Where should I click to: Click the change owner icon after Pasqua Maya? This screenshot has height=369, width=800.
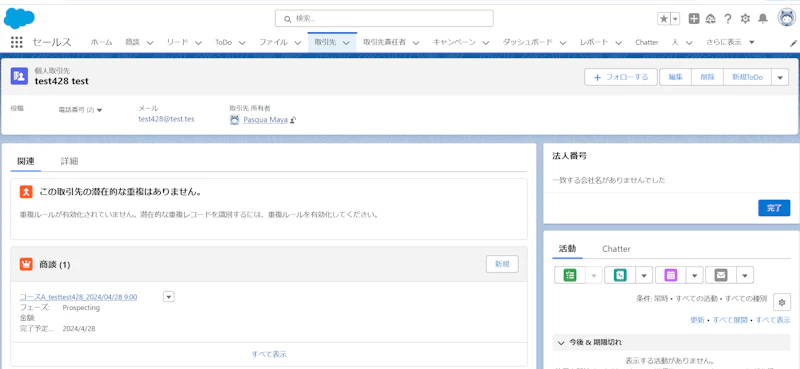pyautogui.click(x=293, y=121)
